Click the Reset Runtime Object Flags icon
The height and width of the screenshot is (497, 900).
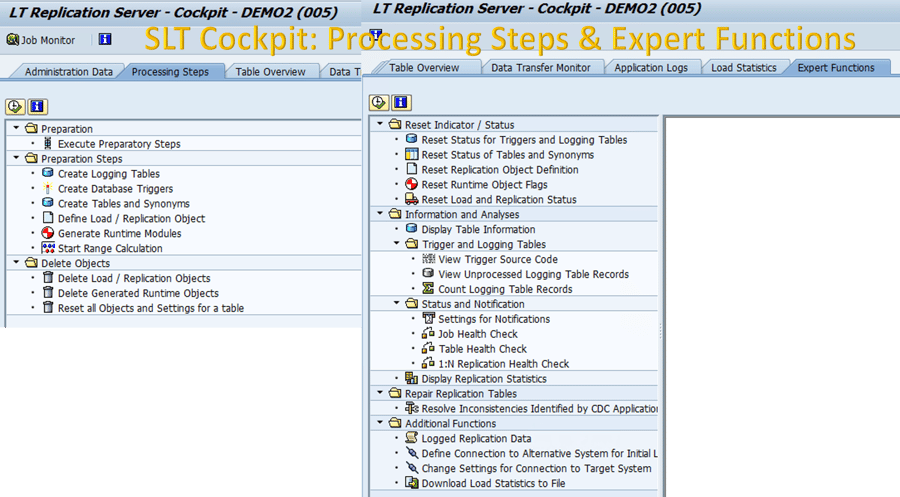412,184
